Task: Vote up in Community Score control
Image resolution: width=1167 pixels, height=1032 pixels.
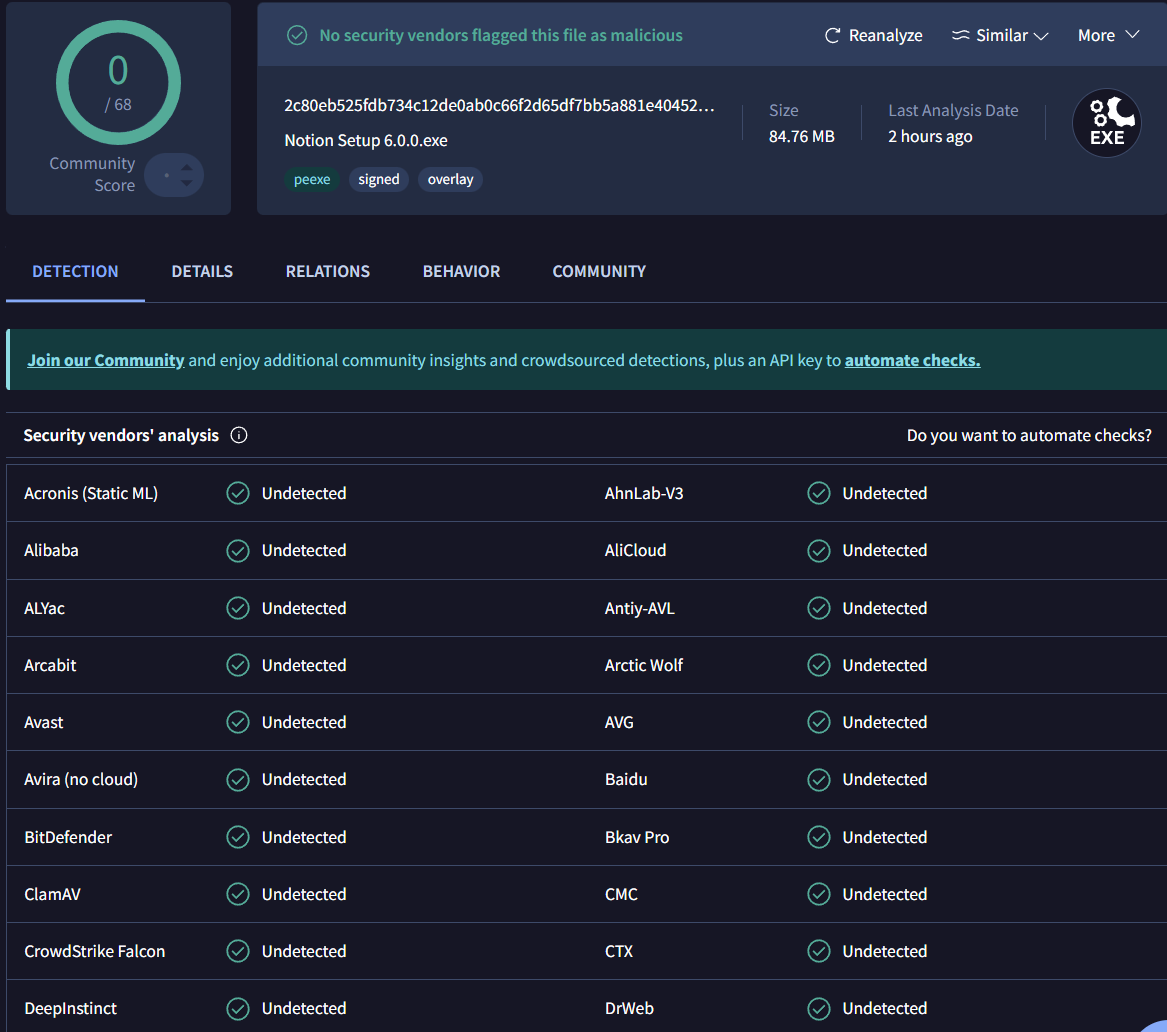Action: [187, 168]
